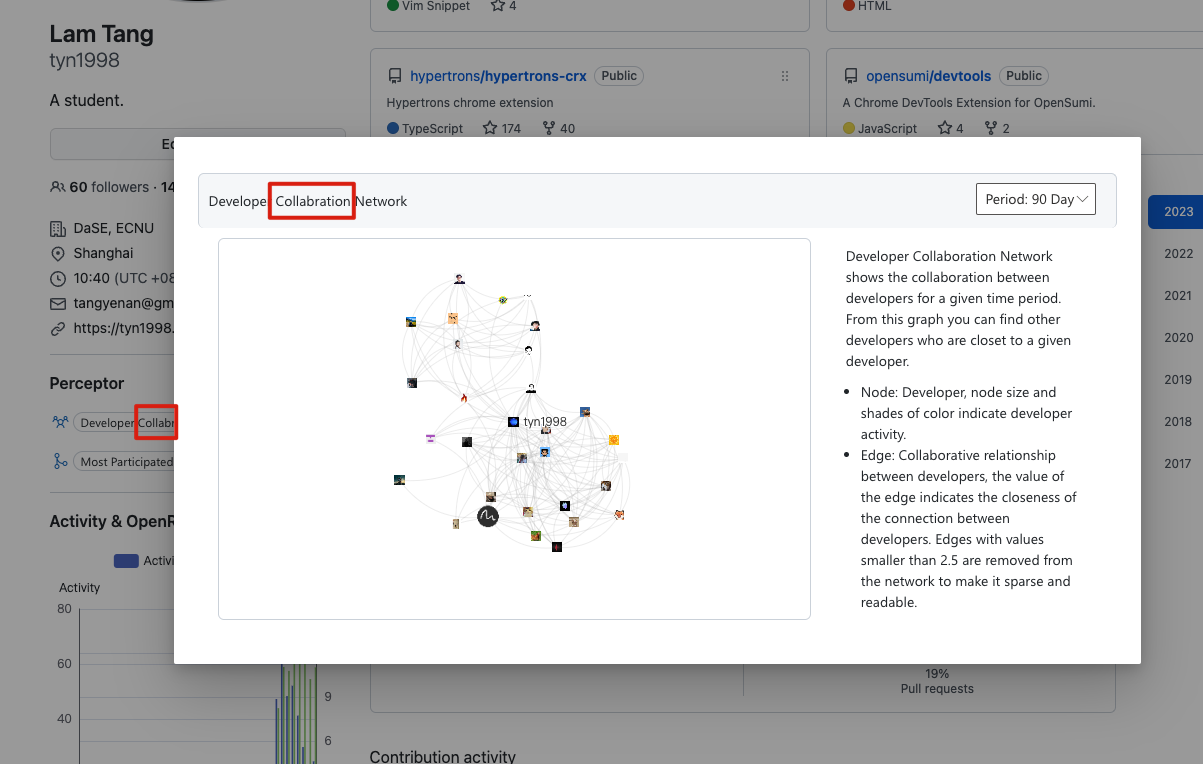Click the followers people icon under the bio
Screen dimensions: 1203x764
coord(57,186)
